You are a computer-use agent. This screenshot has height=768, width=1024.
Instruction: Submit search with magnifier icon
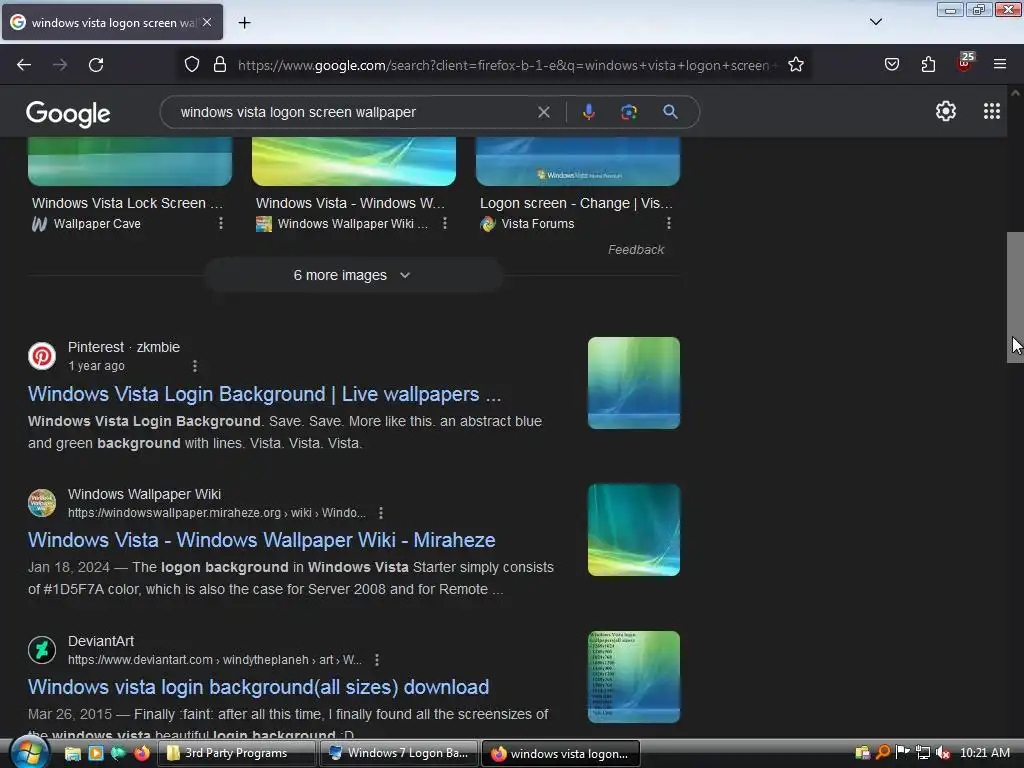point(670,112)
